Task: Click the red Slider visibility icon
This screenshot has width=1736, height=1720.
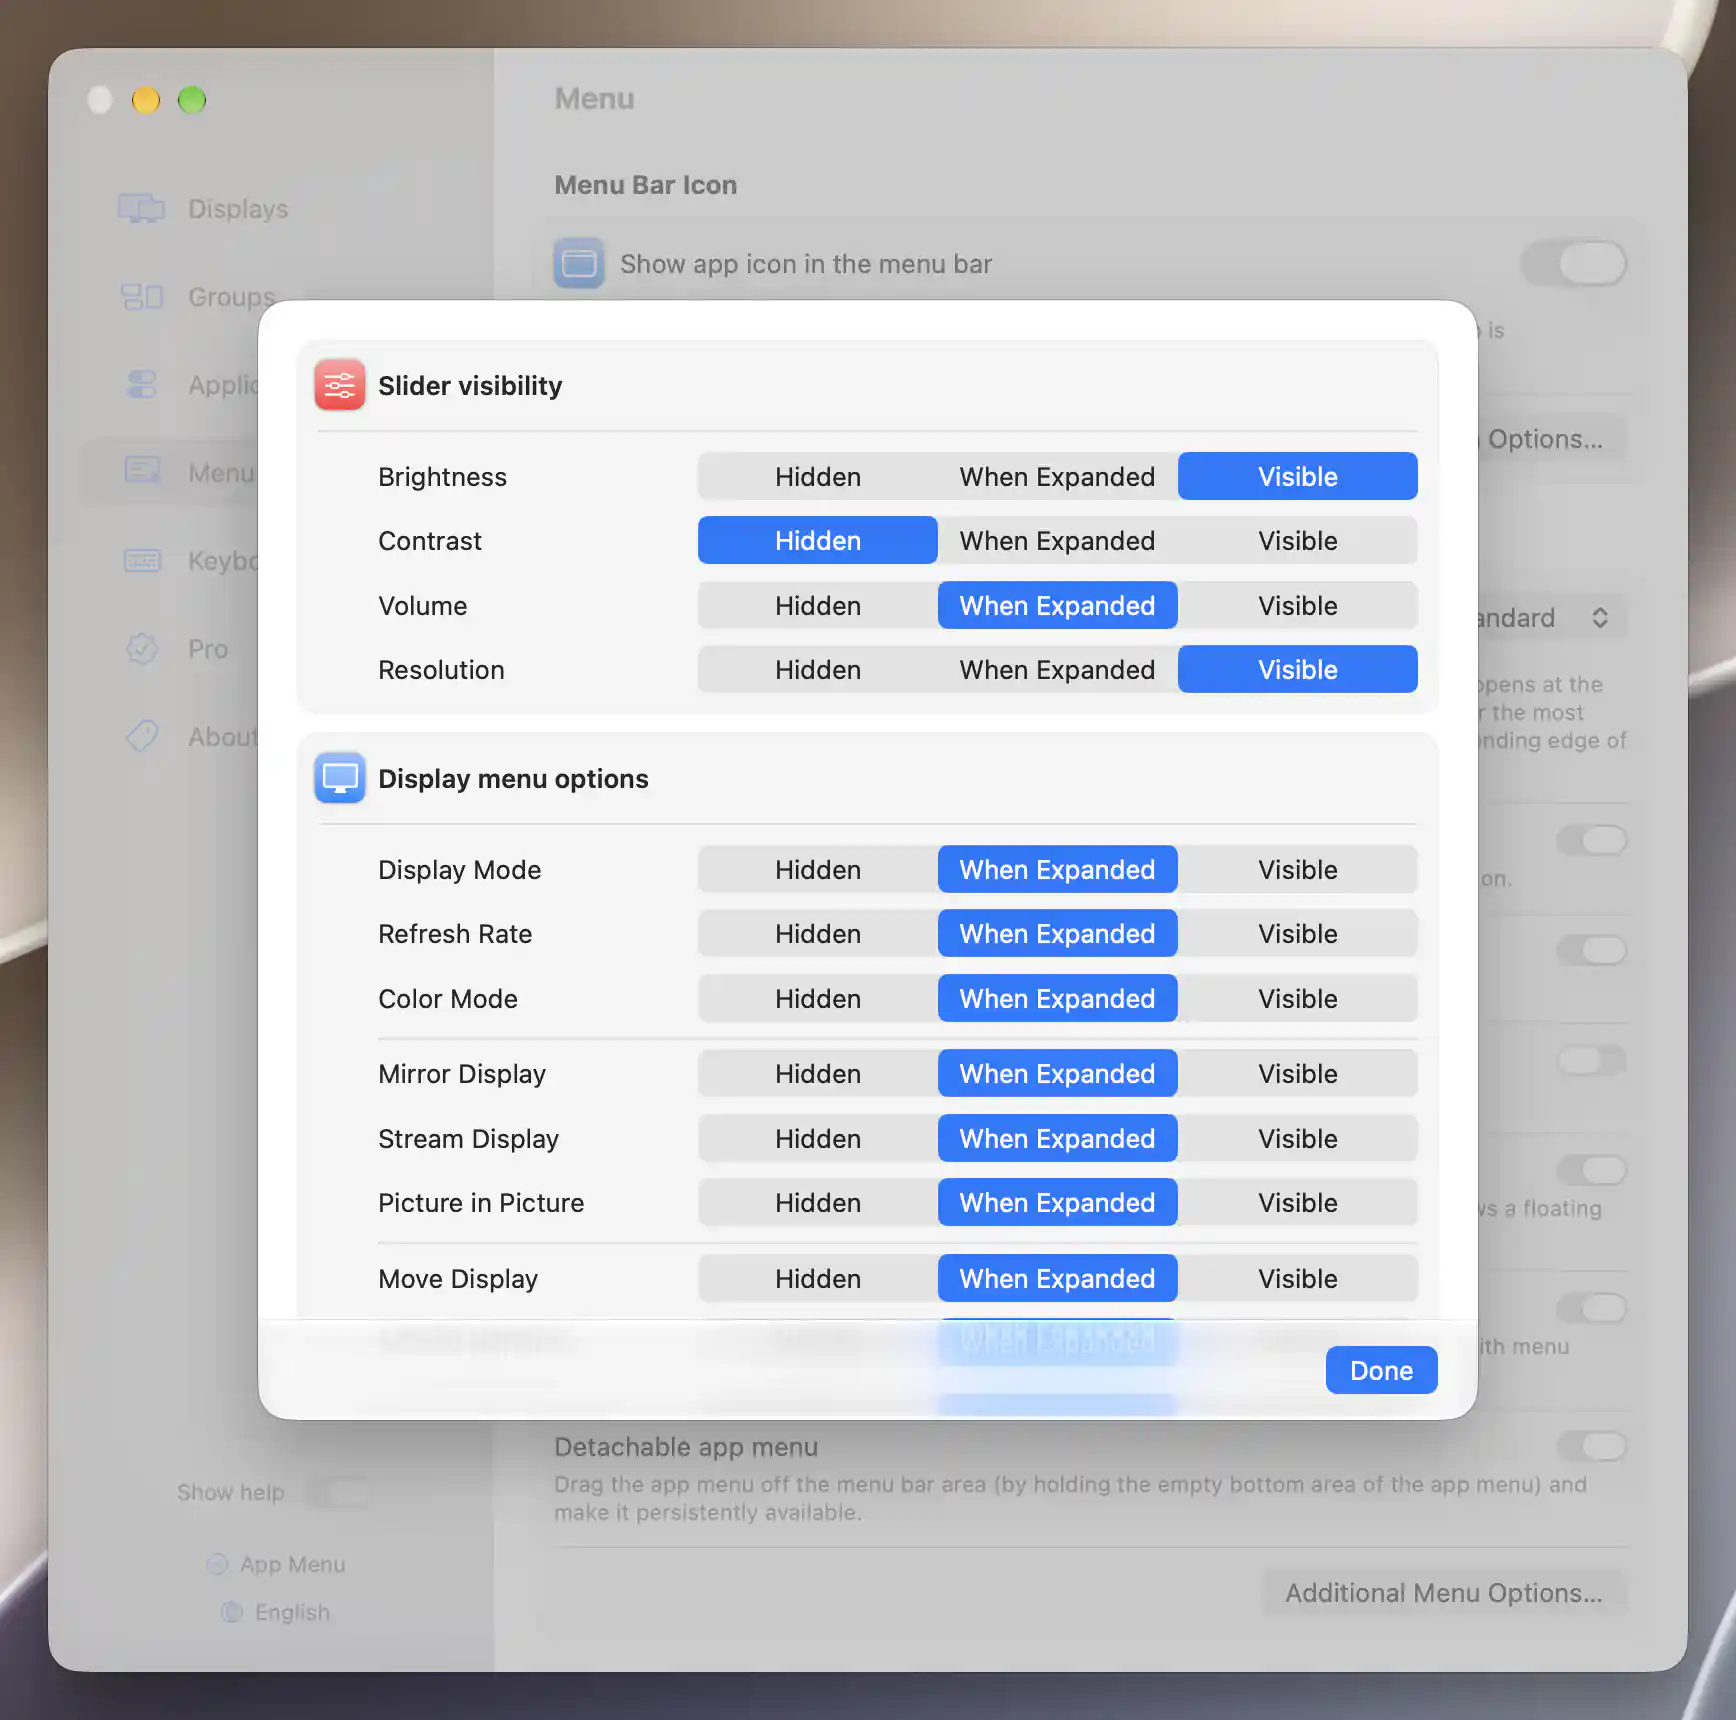Action: [339, 385]
